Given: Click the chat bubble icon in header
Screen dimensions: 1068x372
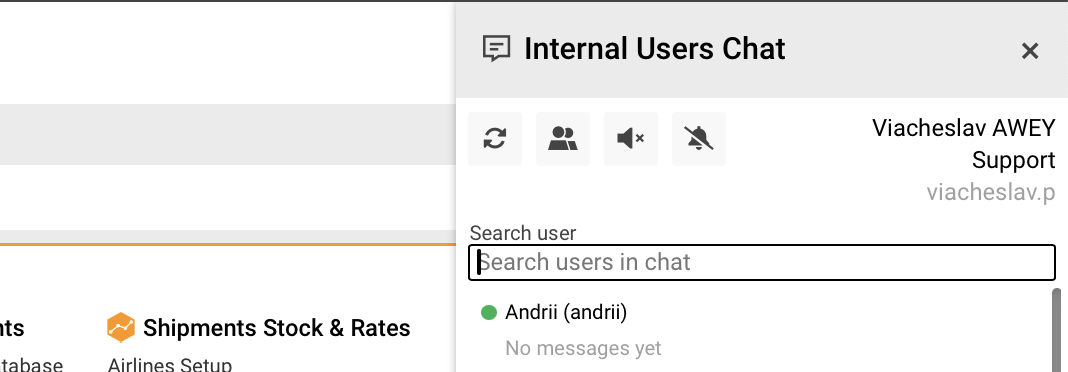Looking at the screenshot, I should point(497,49).
